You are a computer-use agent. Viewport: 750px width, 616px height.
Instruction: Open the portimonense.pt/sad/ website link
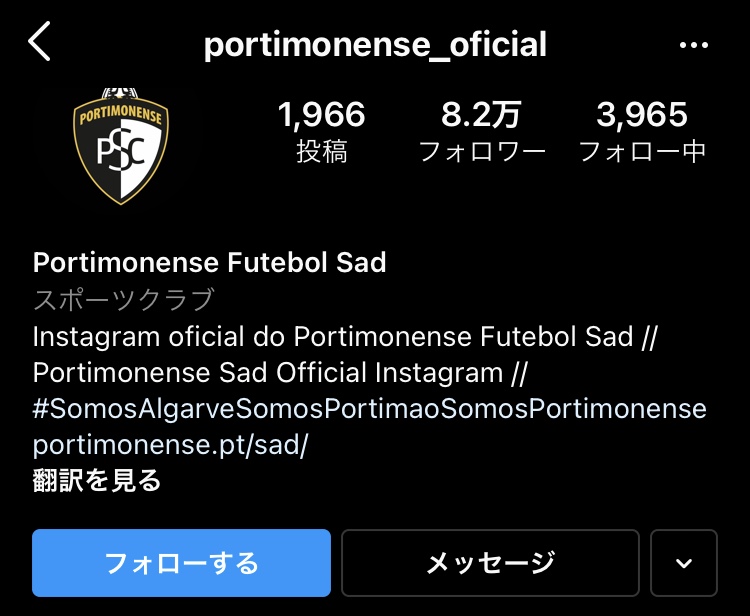click(x=170, y=445)
